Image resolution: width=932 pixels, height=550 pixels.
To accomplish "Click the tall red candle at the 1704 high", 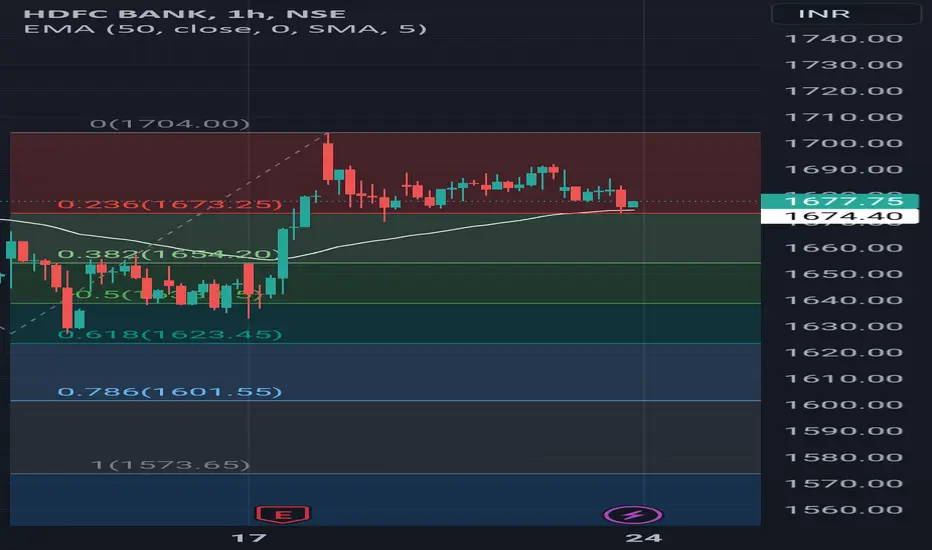I will point(328,161).
